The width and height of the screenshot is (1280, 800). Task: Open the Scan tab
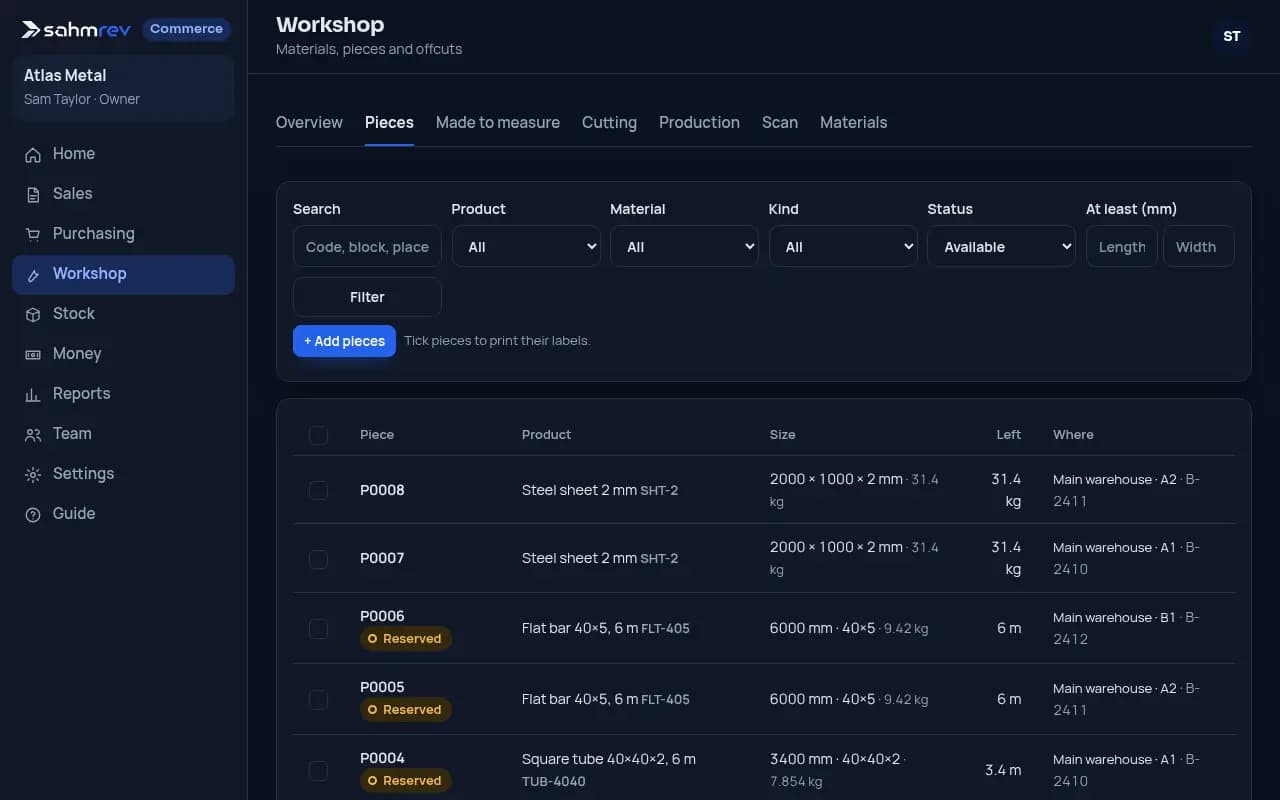tap(780, 122)
